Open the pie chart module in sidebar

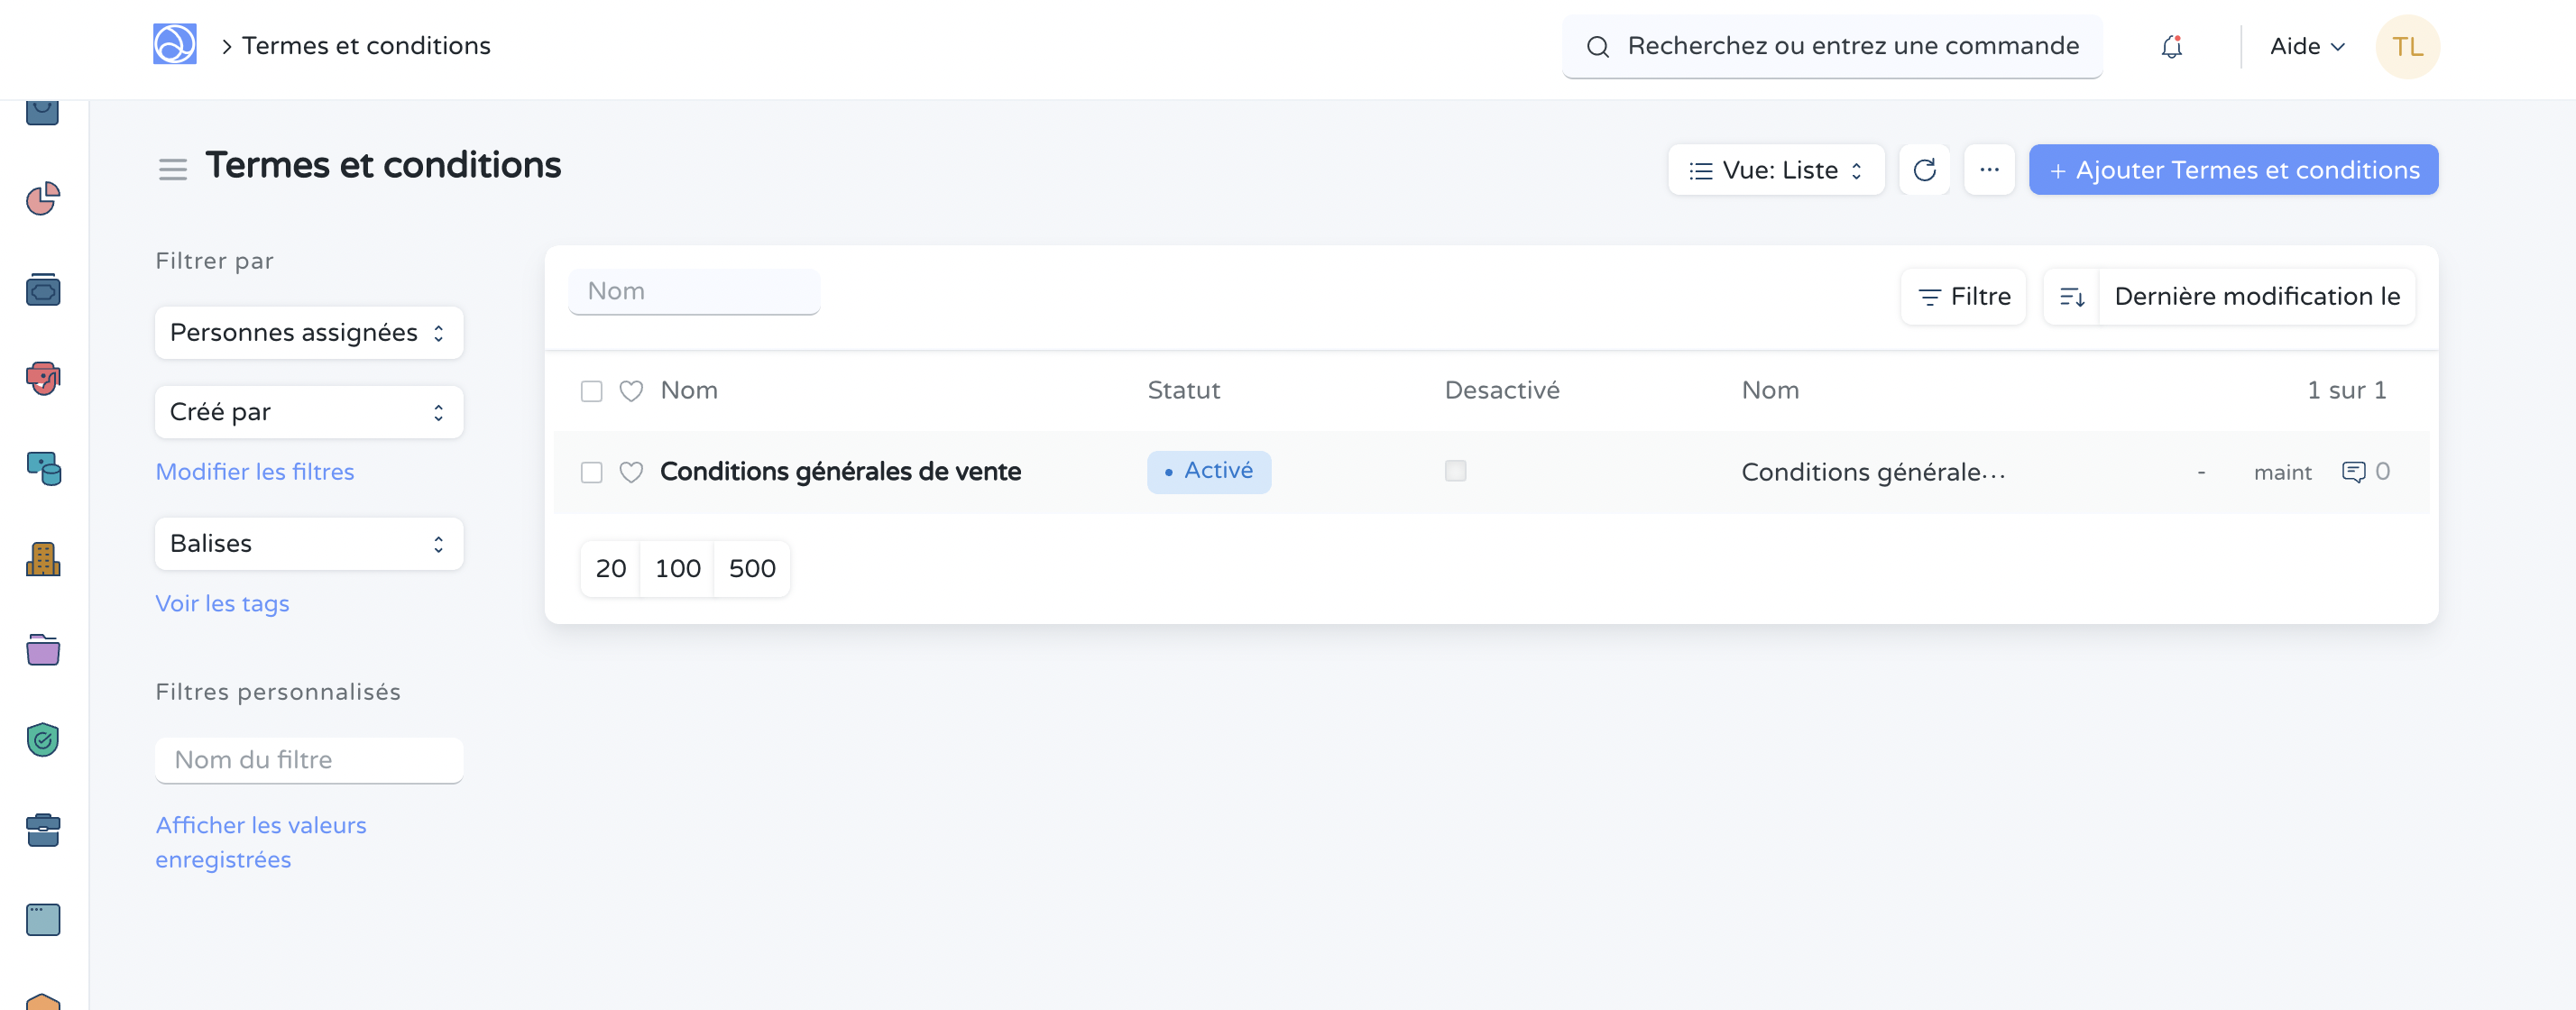43,200
